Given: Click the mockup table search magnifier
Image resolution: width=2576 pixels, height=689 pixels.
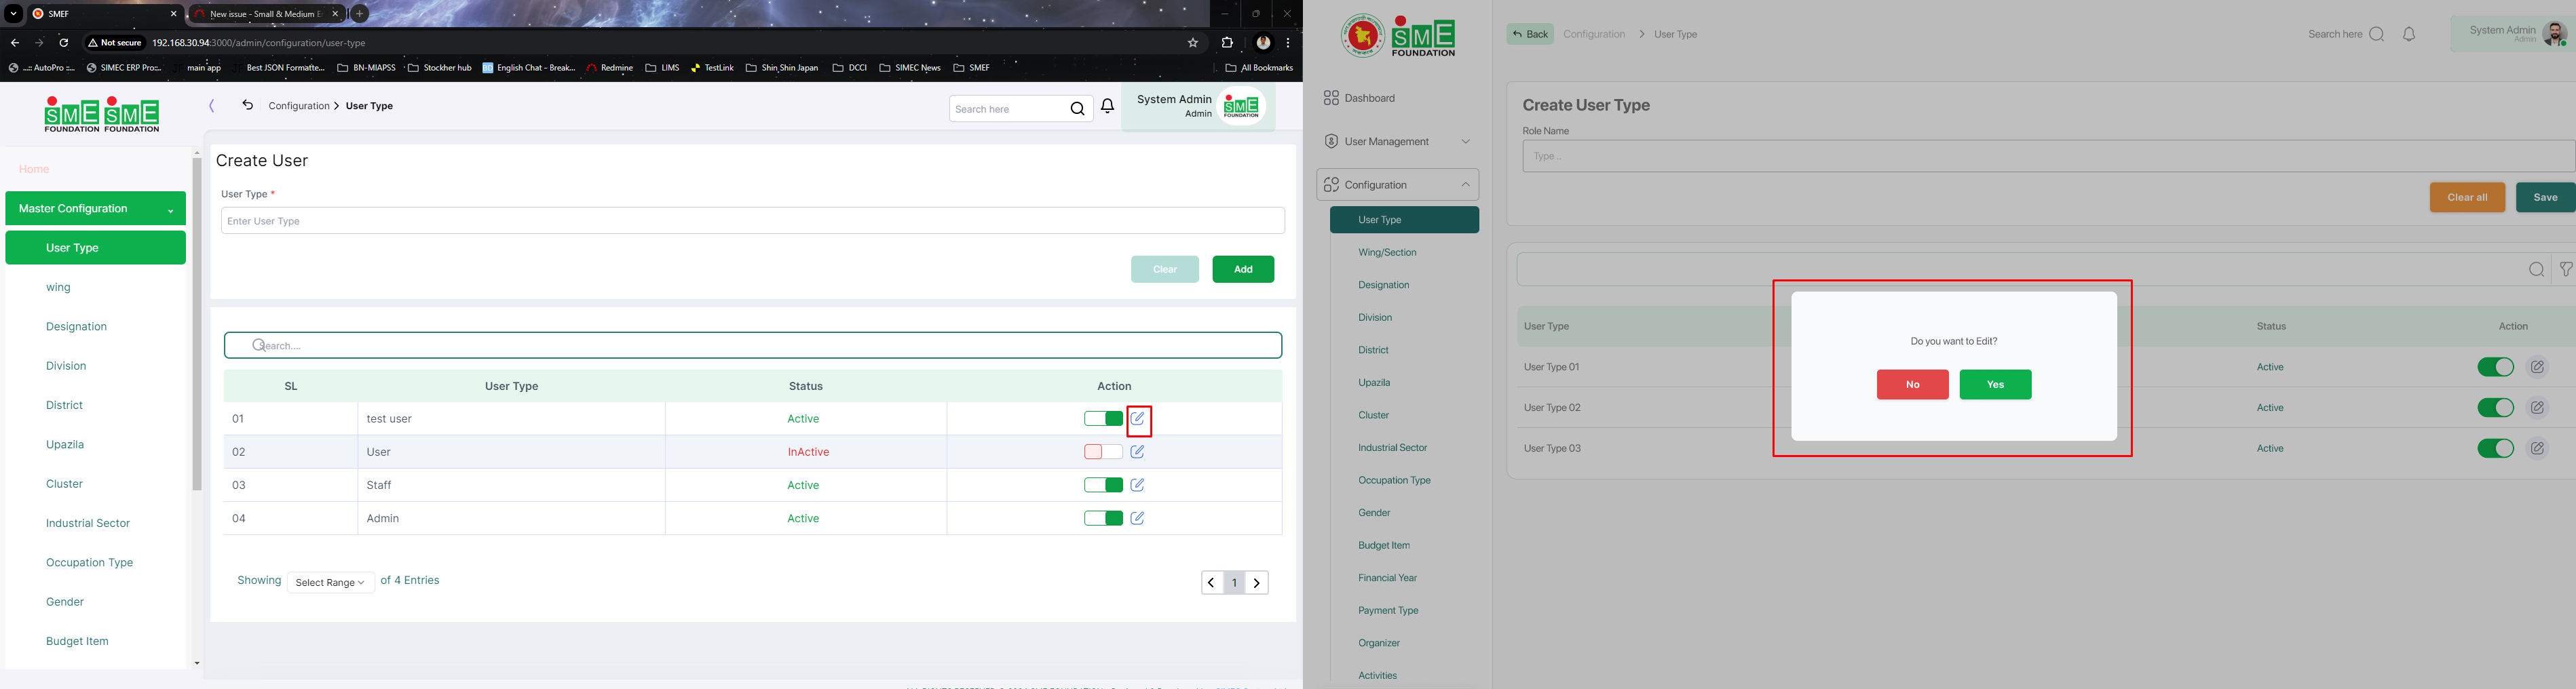Looking at the screenshot, I should pyautogui.click(x=2537, y=269).
